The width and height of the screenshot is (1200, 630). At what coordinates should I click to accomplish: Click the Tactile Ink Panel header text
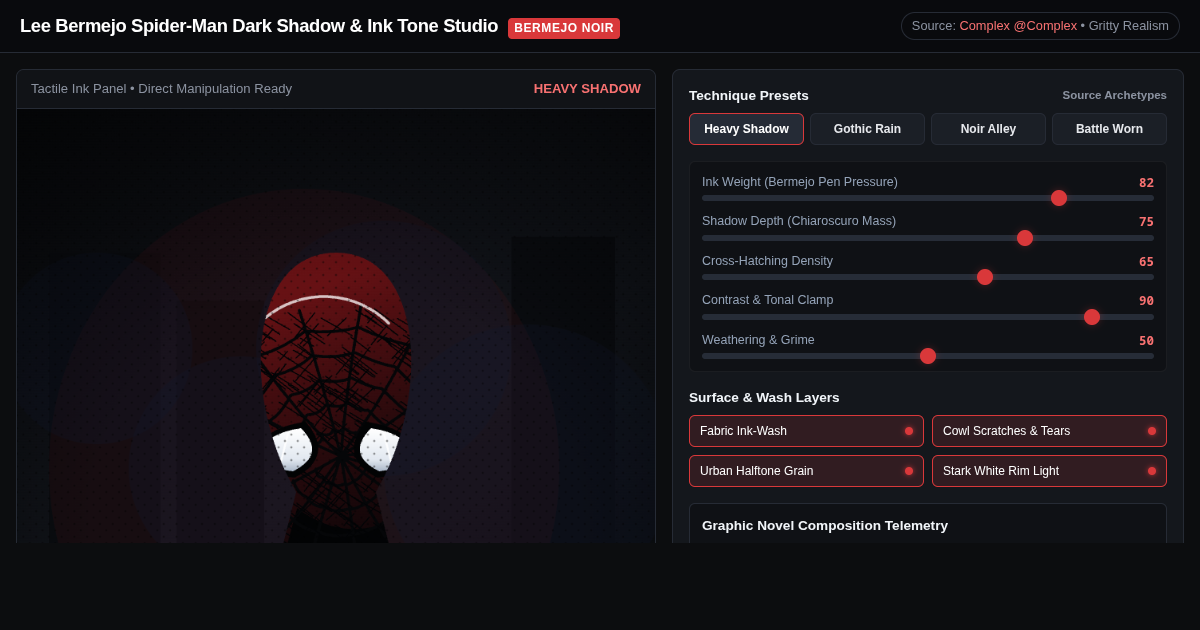click(161, 89)
